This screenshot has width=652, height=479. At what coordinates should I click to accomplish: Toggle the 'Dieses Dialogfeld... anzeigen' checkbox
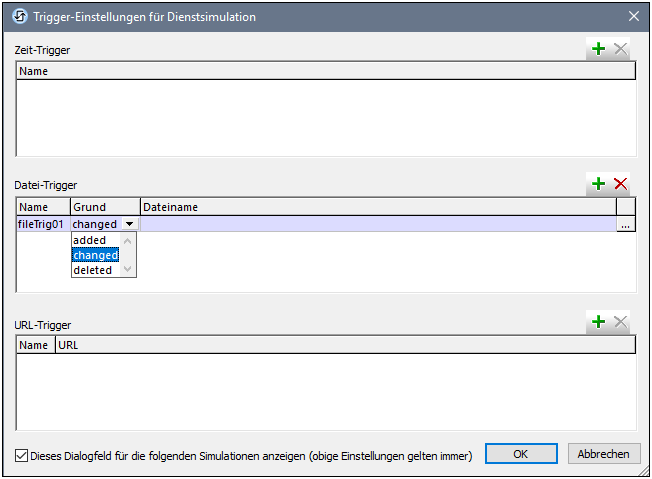[22, 455]
